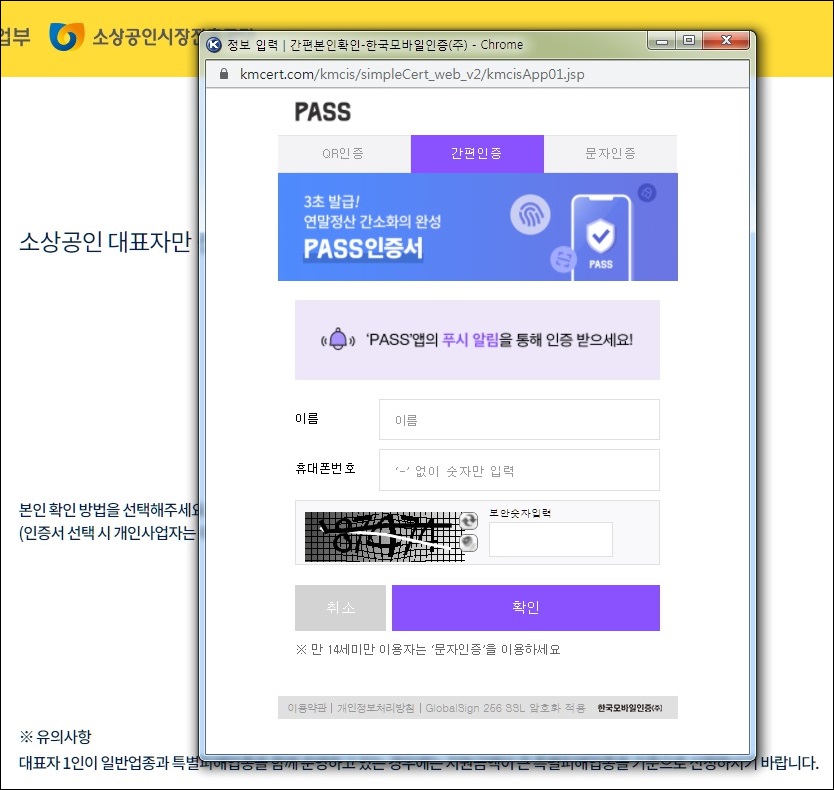Refresh the captcha image
Viewport: 834px width, 790px height.
tap(469, 521)
